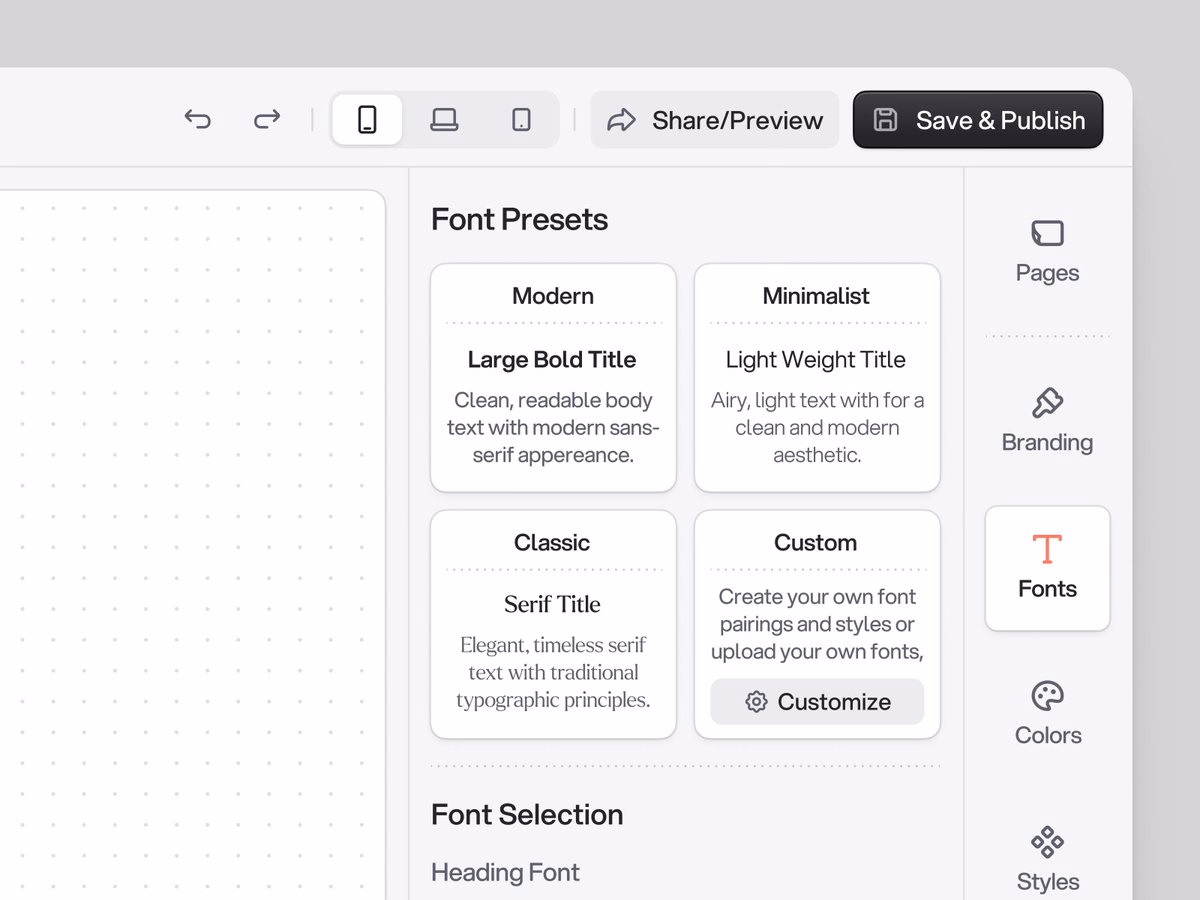Click the gear icon in Customize
Image resolution: width=1200 pixels, height=900 pixels.
(757, 702)
